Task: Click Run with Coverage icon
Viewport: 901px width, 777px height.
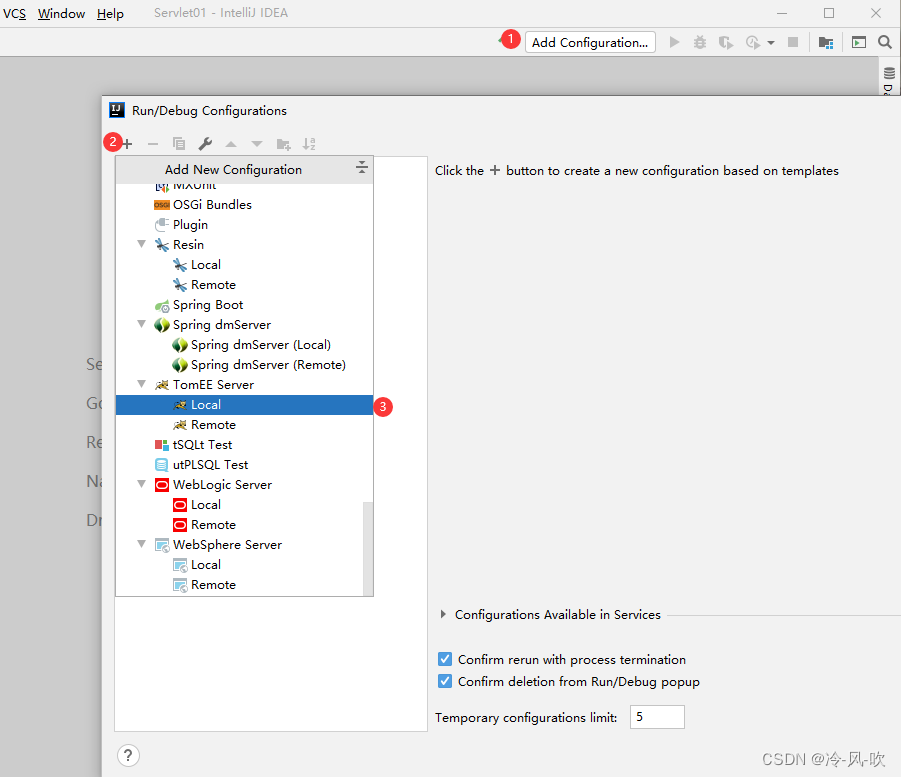Action: click(726, 43)
